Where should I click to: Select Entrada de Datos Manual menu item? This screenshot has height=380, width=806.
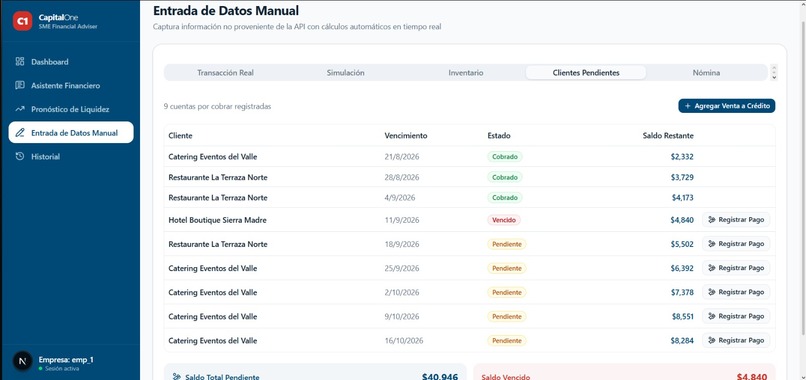71,133
